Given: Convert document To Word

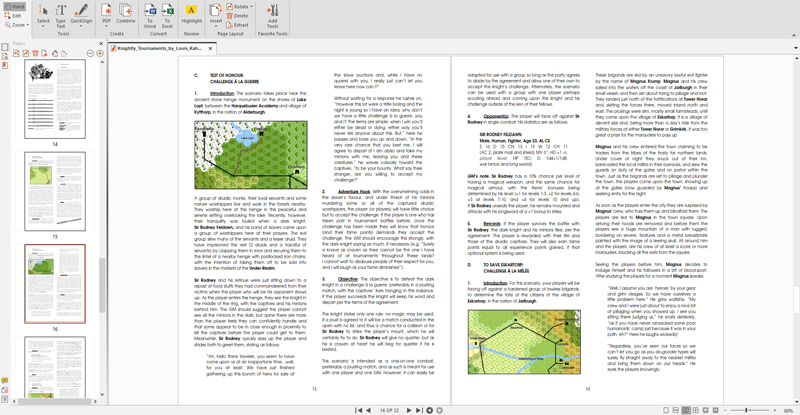Looking at the screenshot, I should point(149,17).
